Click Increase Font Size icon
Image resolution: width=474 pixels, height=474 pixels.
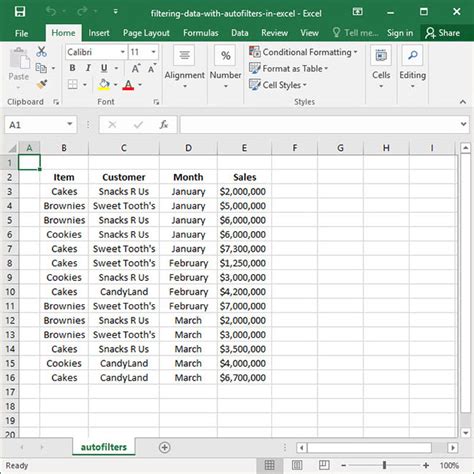point(136,68)
